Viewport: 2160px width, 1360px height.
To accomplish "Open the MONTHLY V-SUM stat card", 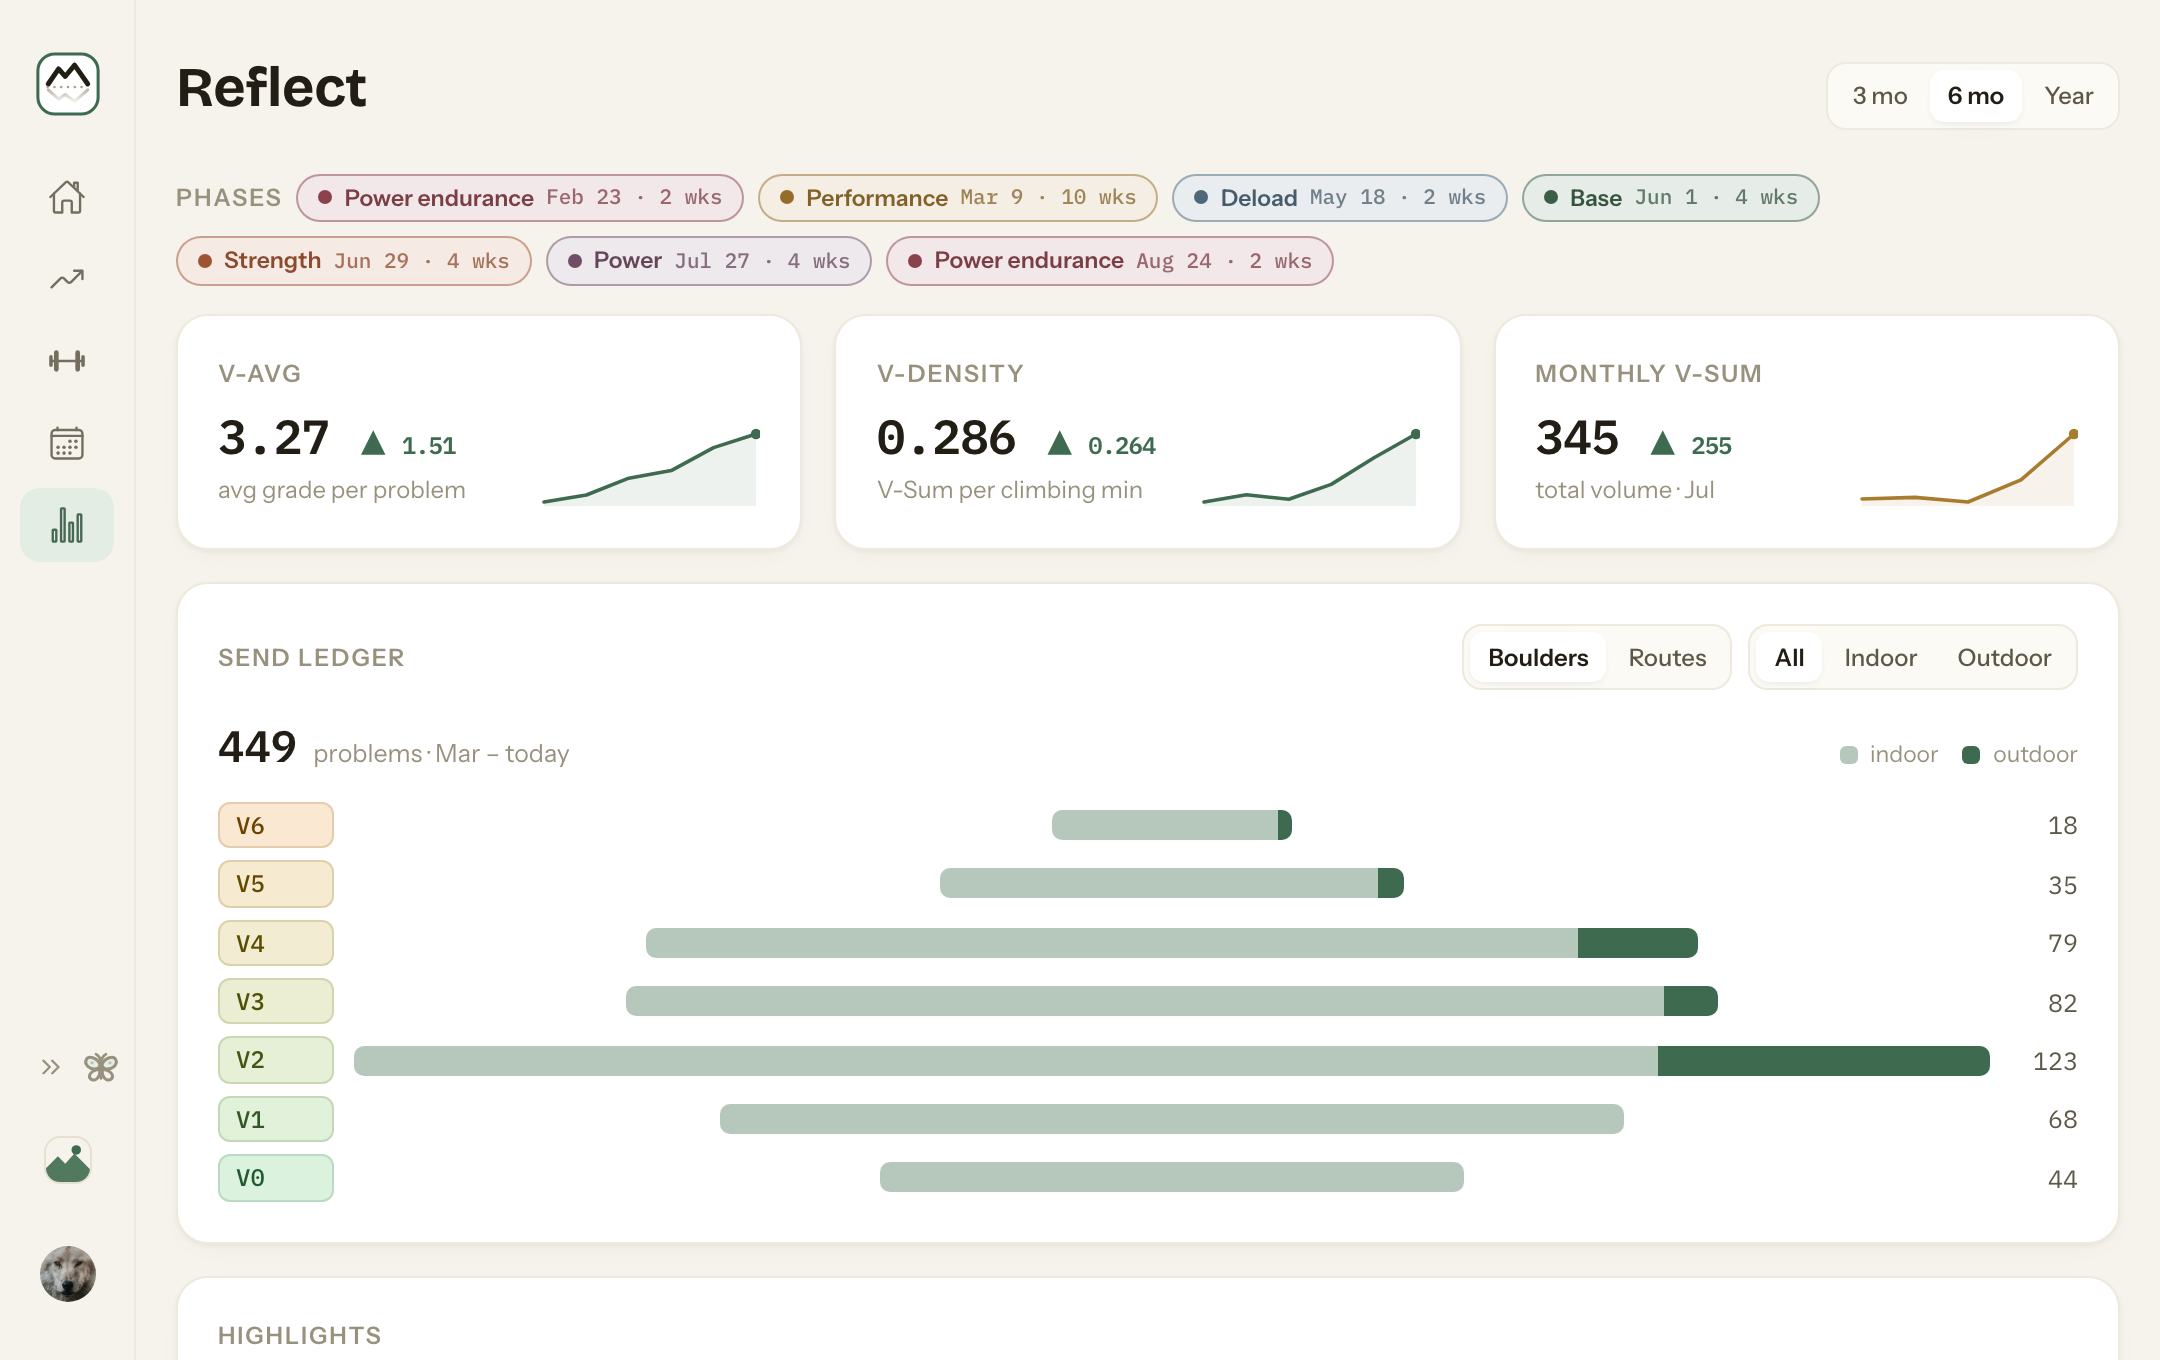I will point(1807,432).
